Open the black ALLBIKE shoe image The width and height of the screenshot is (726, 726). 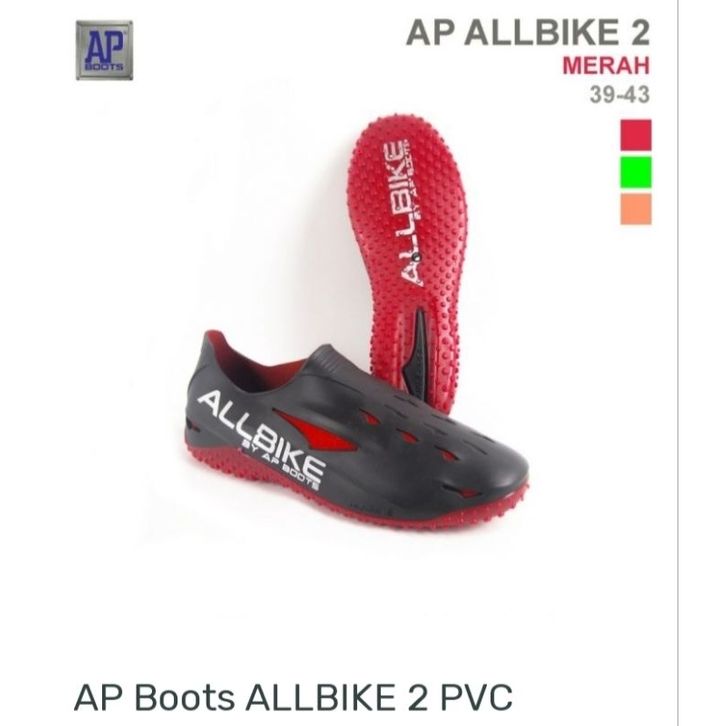coord(357,433)
